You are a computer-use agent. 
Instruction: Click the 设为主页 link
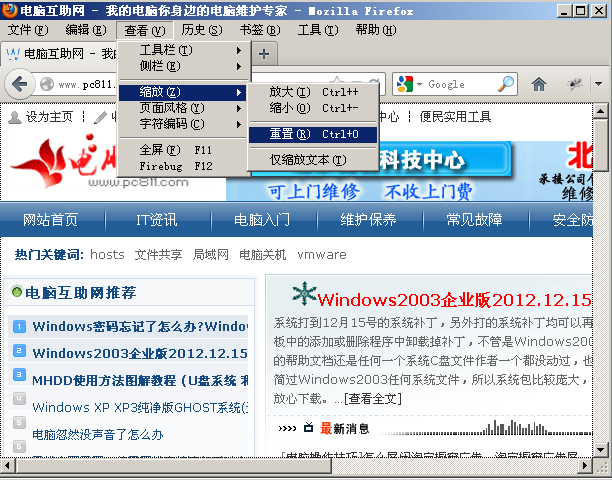click(49, 117)
